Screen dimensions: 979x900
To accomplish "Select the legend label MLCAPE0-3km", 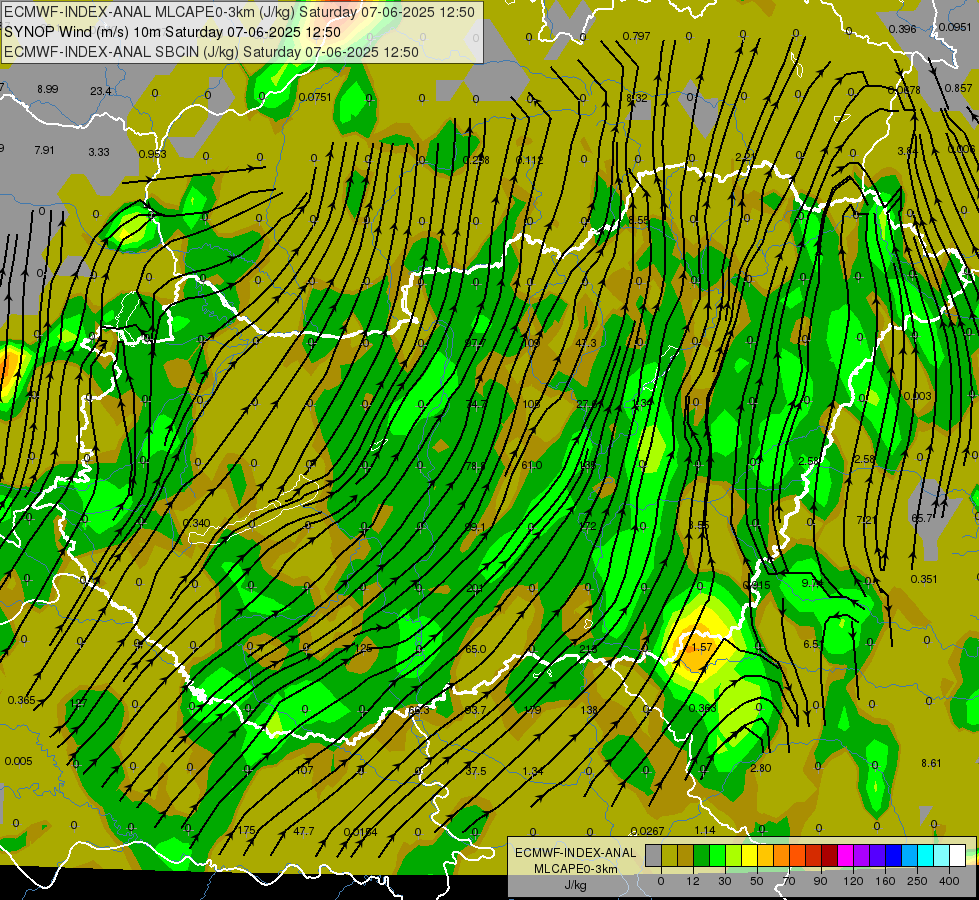I will tap(576, 869).
